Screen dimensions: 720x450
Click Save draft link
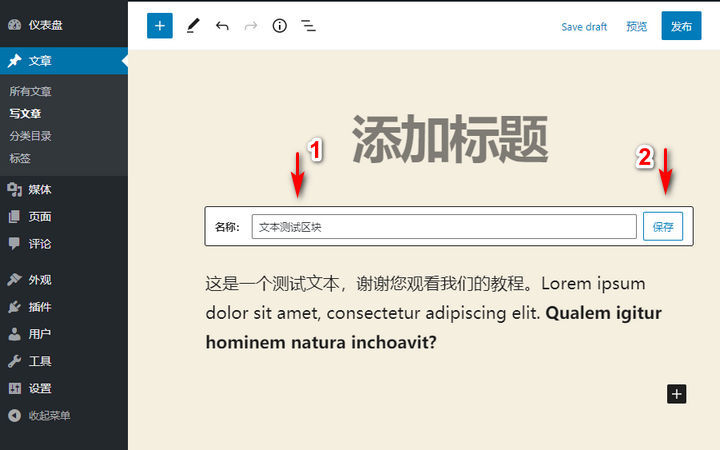pos(584,27)
